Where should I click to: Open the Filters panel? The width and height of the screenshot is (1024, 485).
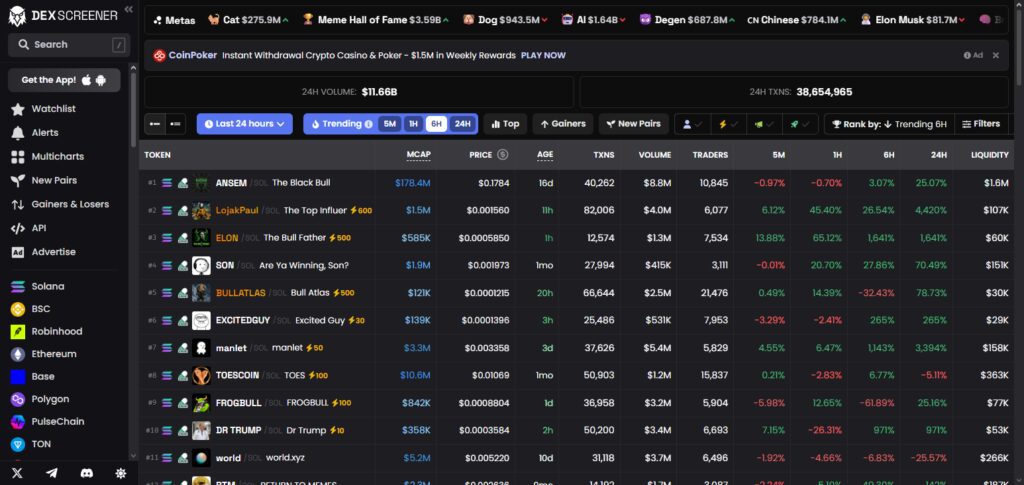click(x=982, y=123)
